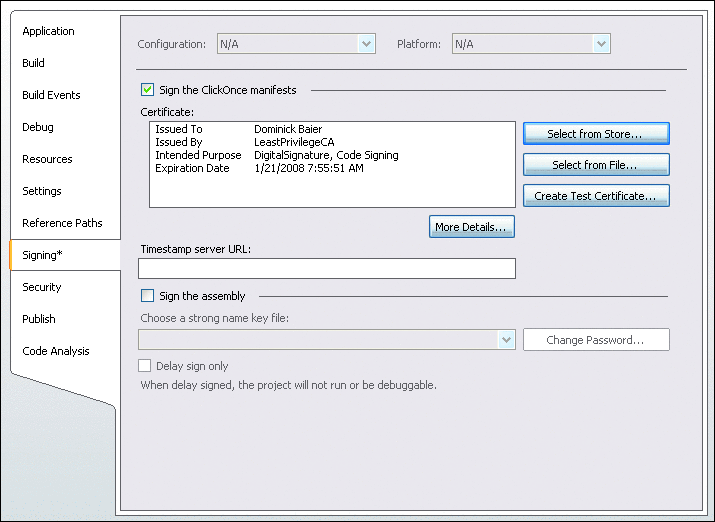Click the Issued By label
The width and height of the screenshot is (715, 522).
(179, 142)
